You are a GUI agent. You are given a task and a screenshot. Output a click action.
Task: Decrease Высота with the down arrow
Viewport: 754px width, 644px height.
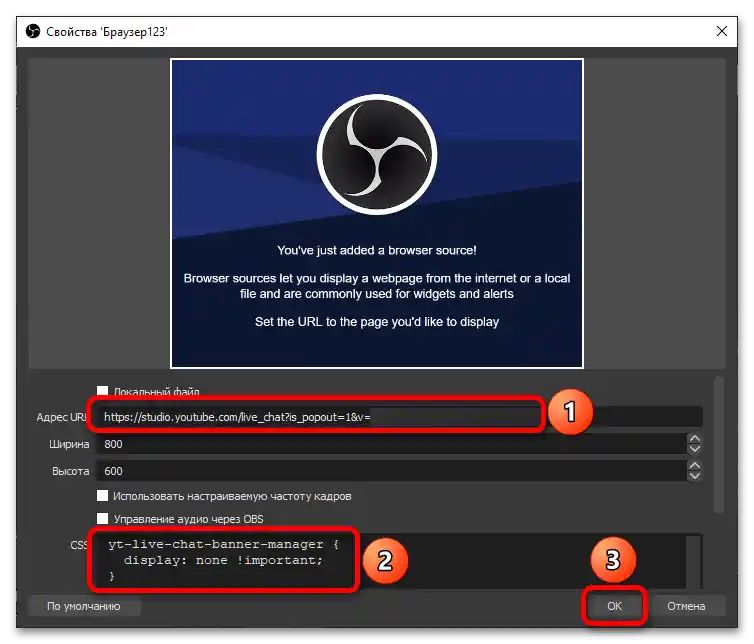click(694, 476)
